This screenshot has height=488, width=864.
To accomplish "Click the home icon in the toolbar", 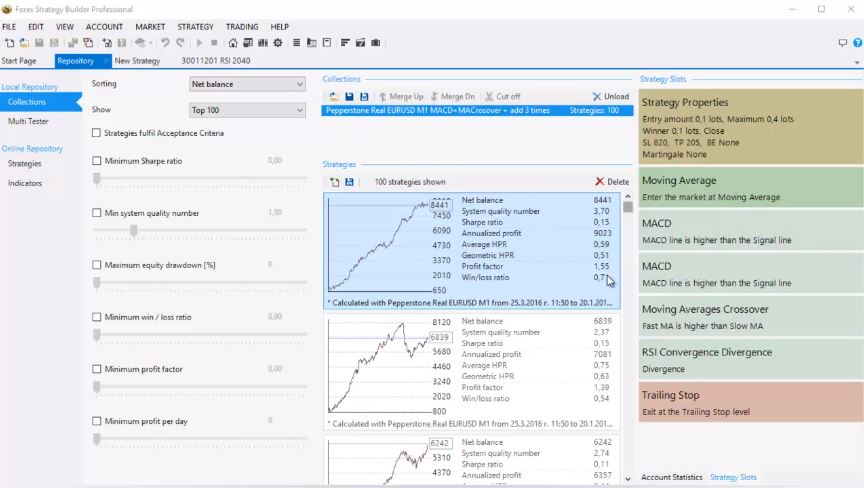I will (x=233, y=43).
